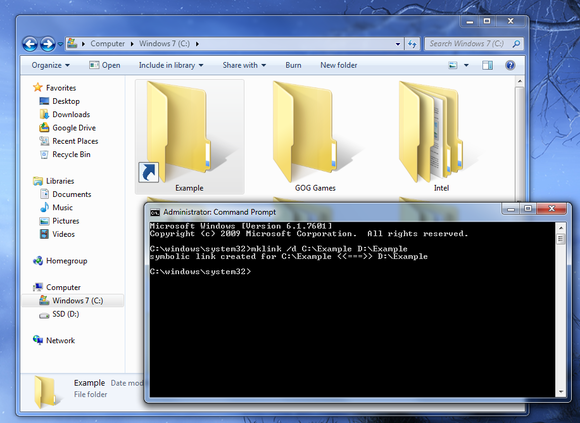The height and width of the screenshot is (423, 580).
Task: Open the Music library
Action: click(56, 207)
